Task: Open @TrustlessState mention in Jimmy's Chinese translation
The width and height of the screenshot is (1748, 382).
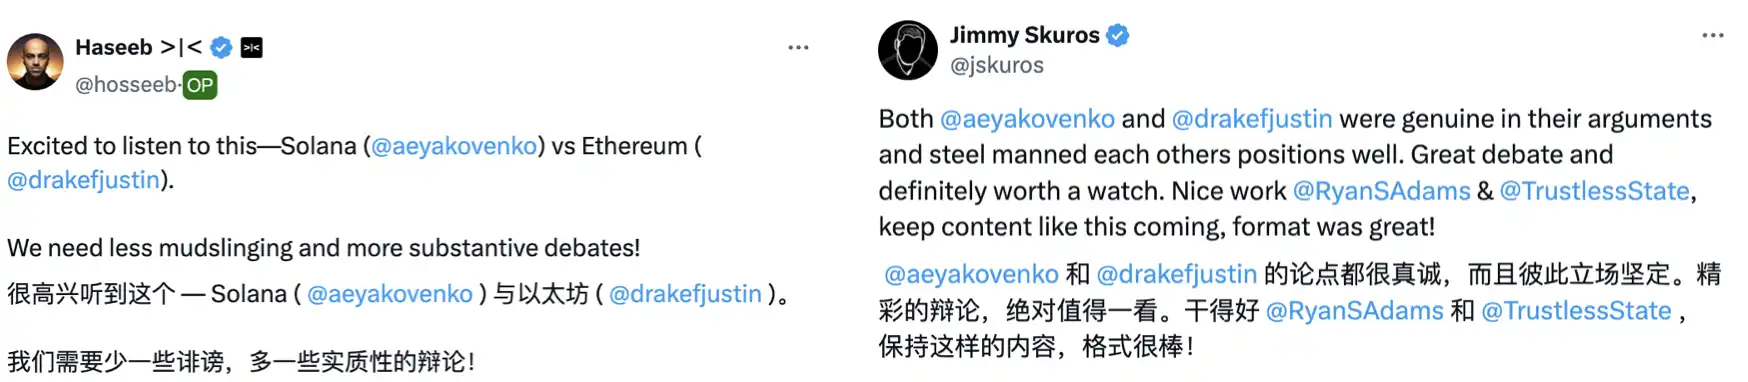Action: pyautogui.click(x=1577, y=311)
